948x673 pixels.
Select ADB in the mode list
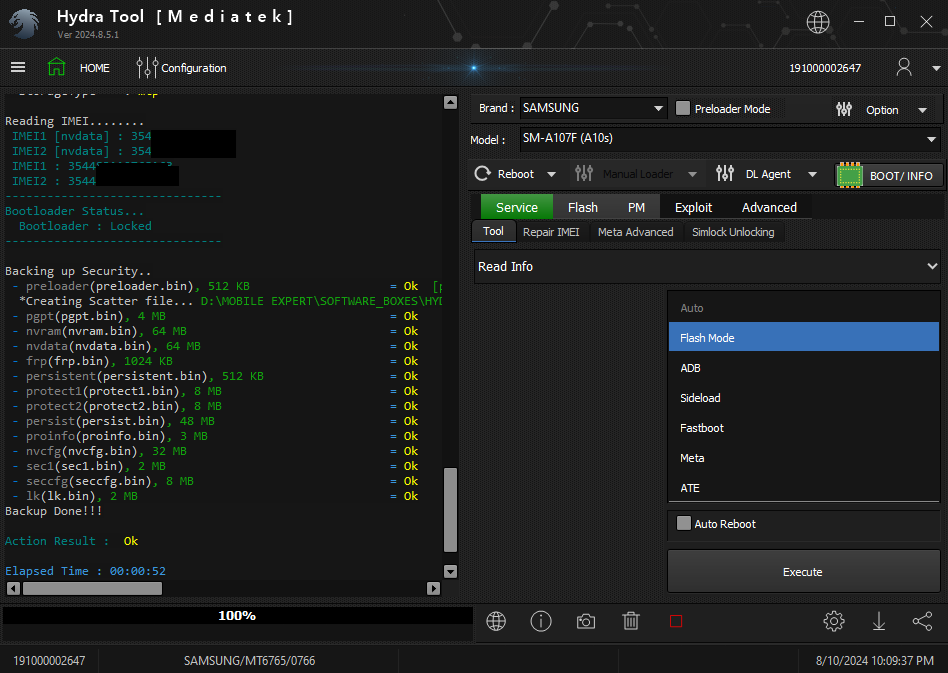tap(804, 368)
